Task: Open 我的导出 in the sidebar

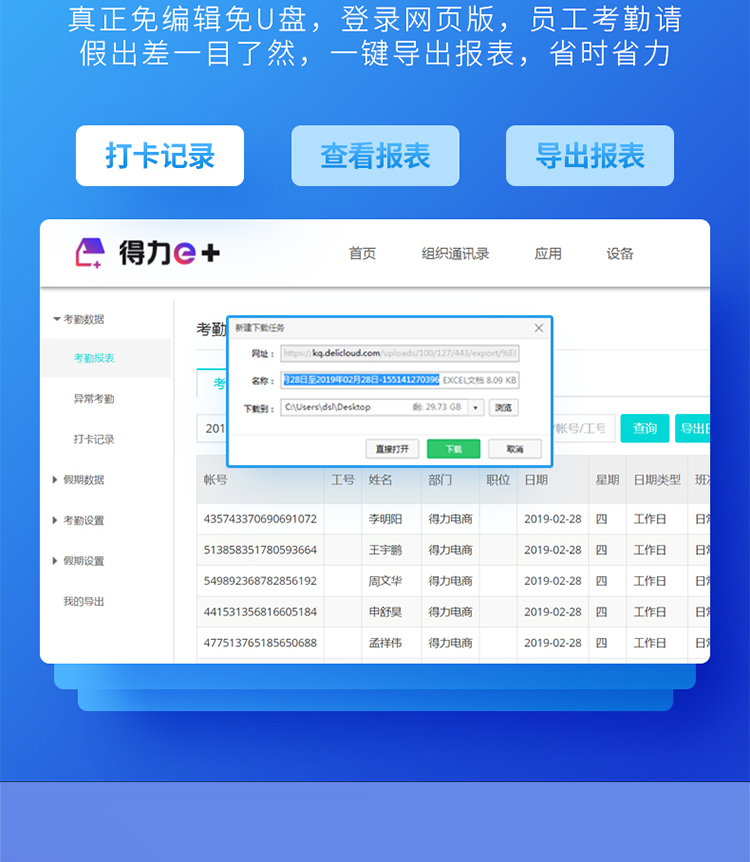Action: (x=84, y=601)
